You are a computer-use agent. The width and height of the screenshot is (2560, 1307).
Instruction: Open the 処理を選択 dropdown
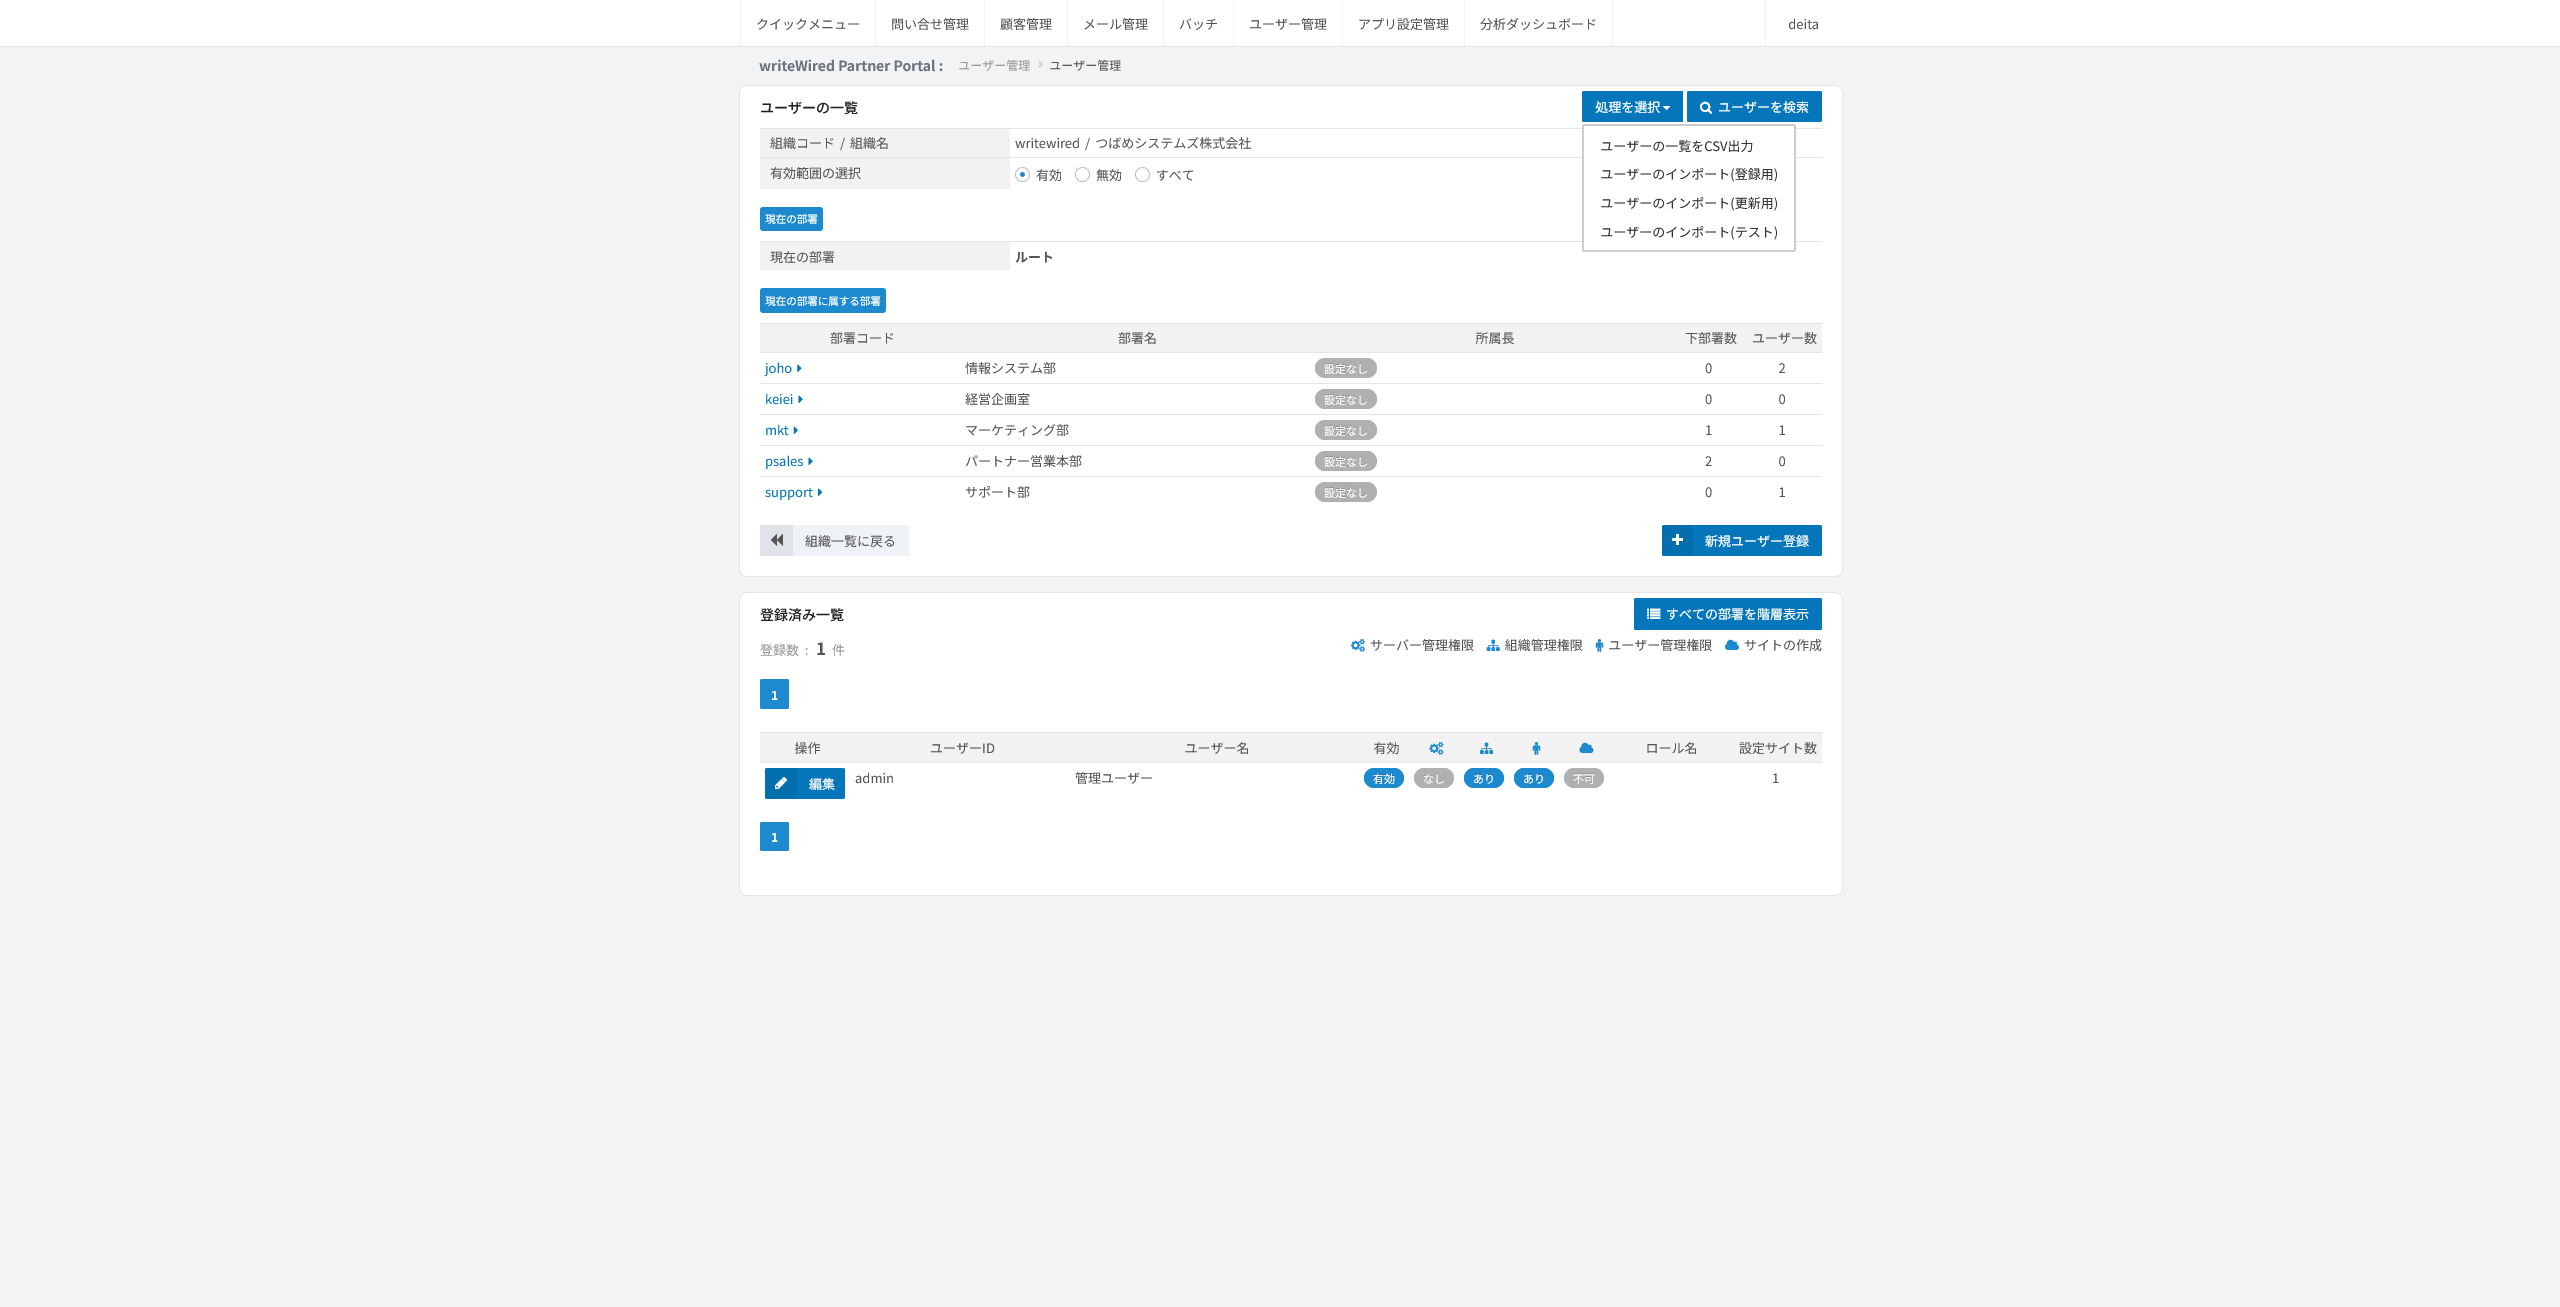(x=1632, y=107)
